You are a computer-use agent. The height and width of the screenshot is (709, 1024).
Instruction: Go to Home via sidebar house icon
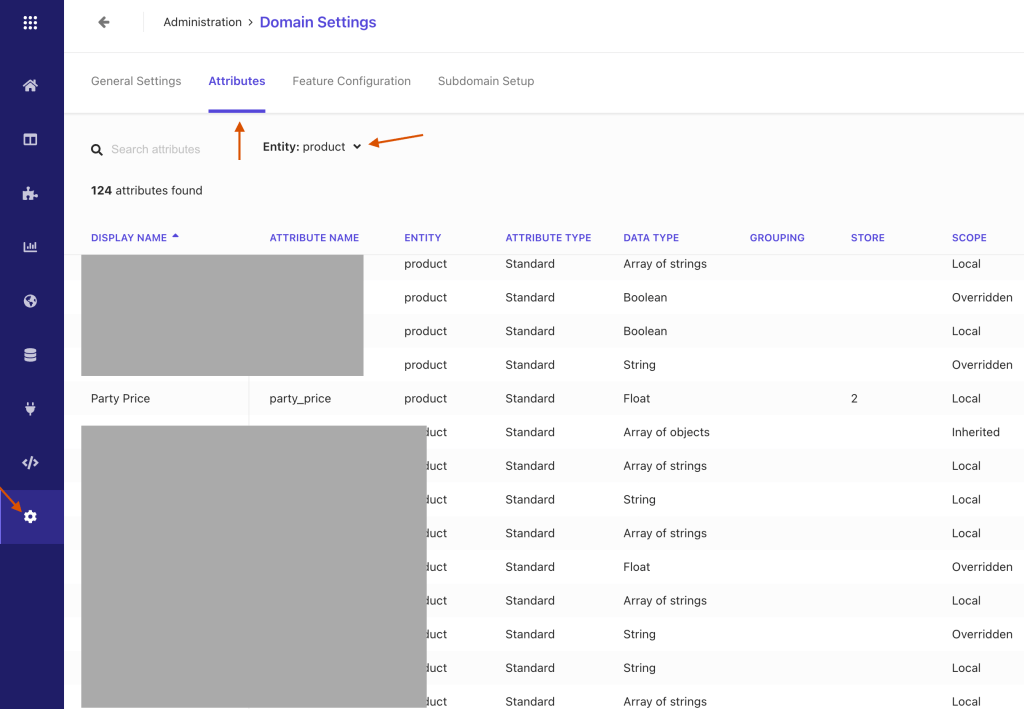point(30,86)
